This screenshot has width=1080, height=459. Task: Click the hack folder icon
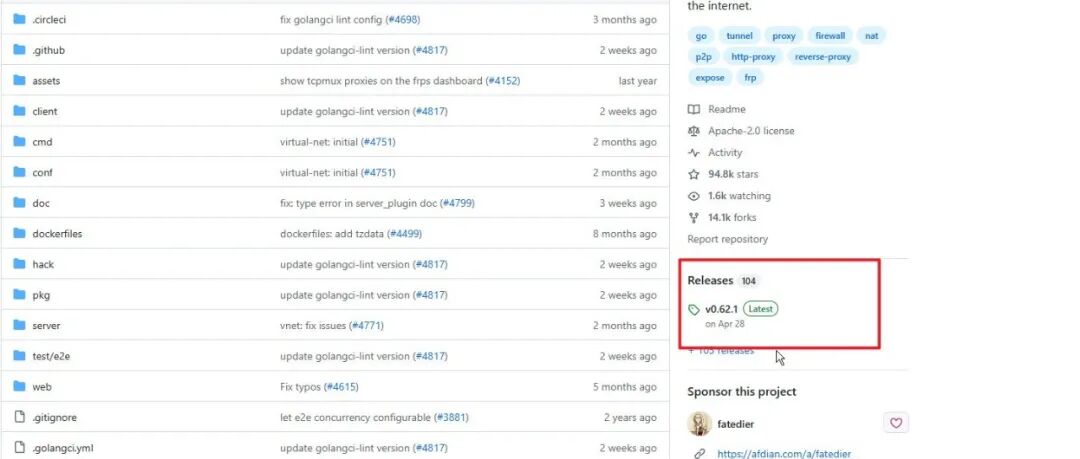[19, 264]
